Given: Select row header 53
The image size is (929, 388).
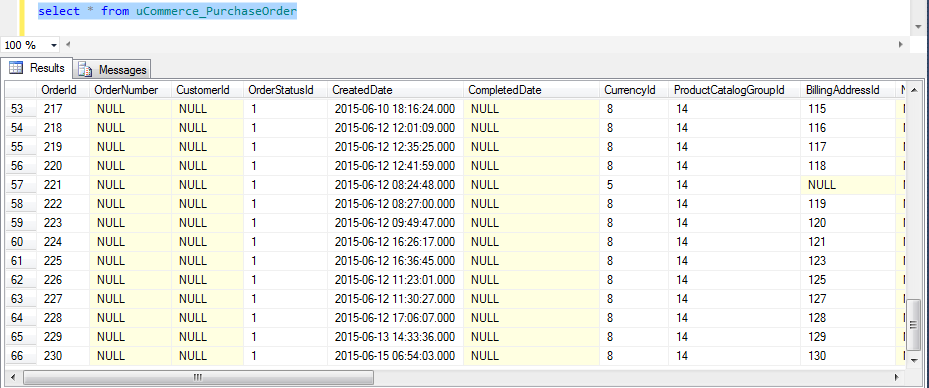Looking at the screenshot, I should pyautogui.click(x=21, y=109).
